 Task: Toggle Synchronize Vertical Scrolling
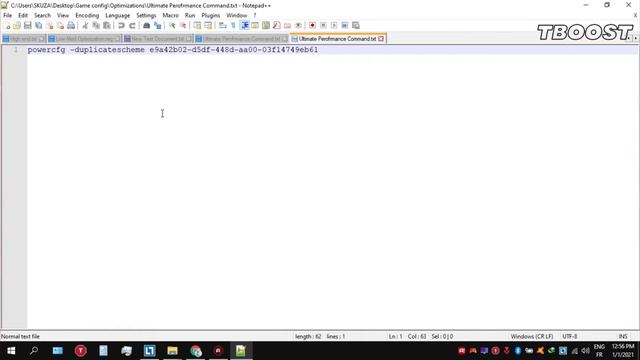pos(197,25)
